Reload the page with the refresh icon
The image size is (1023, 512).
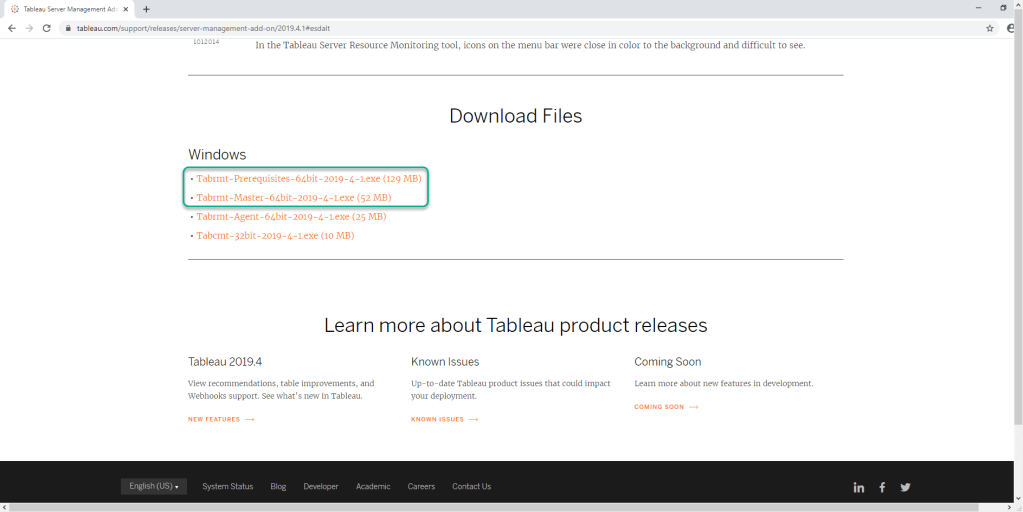(x=46, y=28)
